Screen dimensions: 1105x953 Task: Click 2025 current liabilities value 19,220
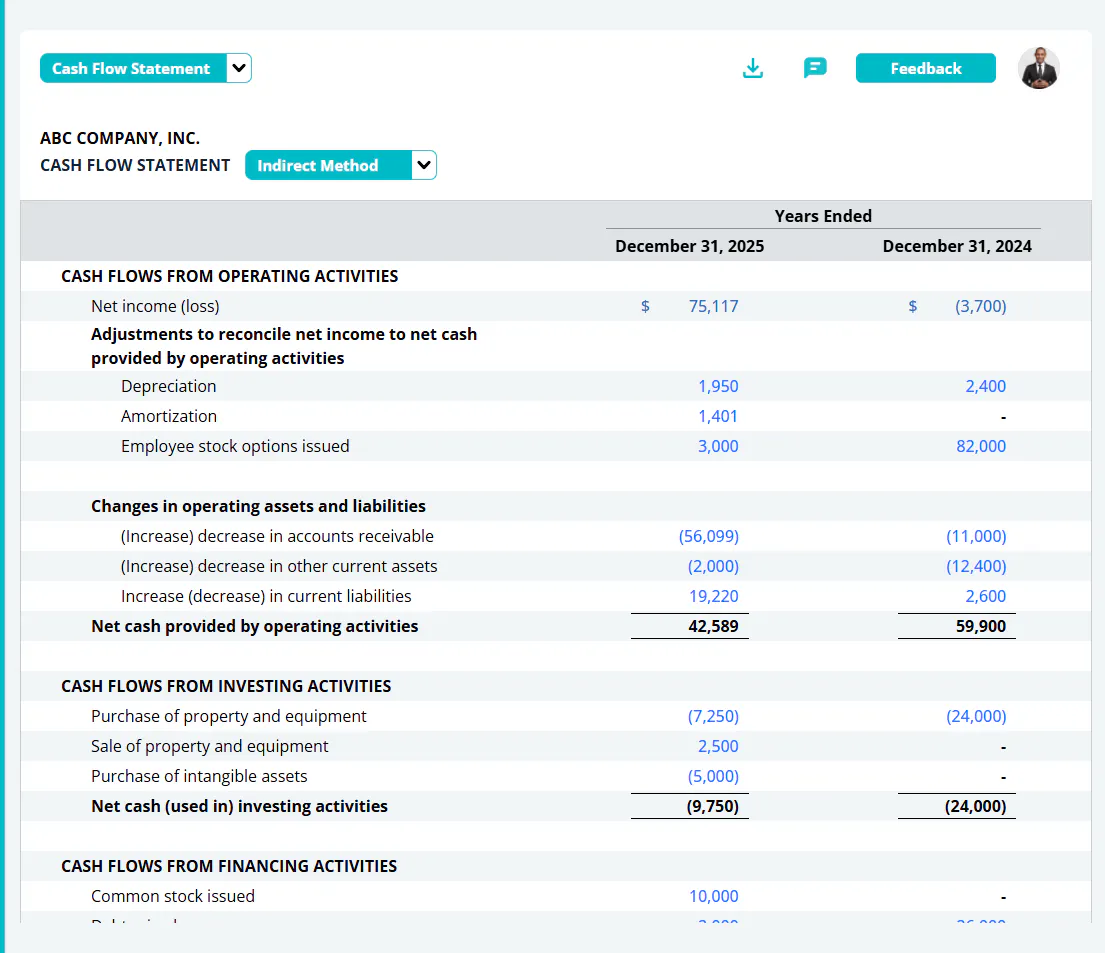[x=713, y=596]
